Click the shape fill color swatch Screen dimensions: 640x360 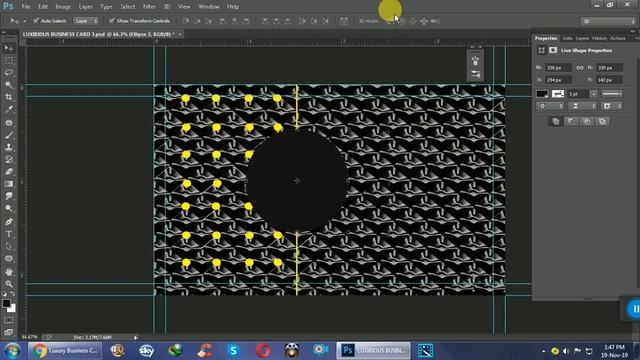pyautogui.click(x=542, y=94)
